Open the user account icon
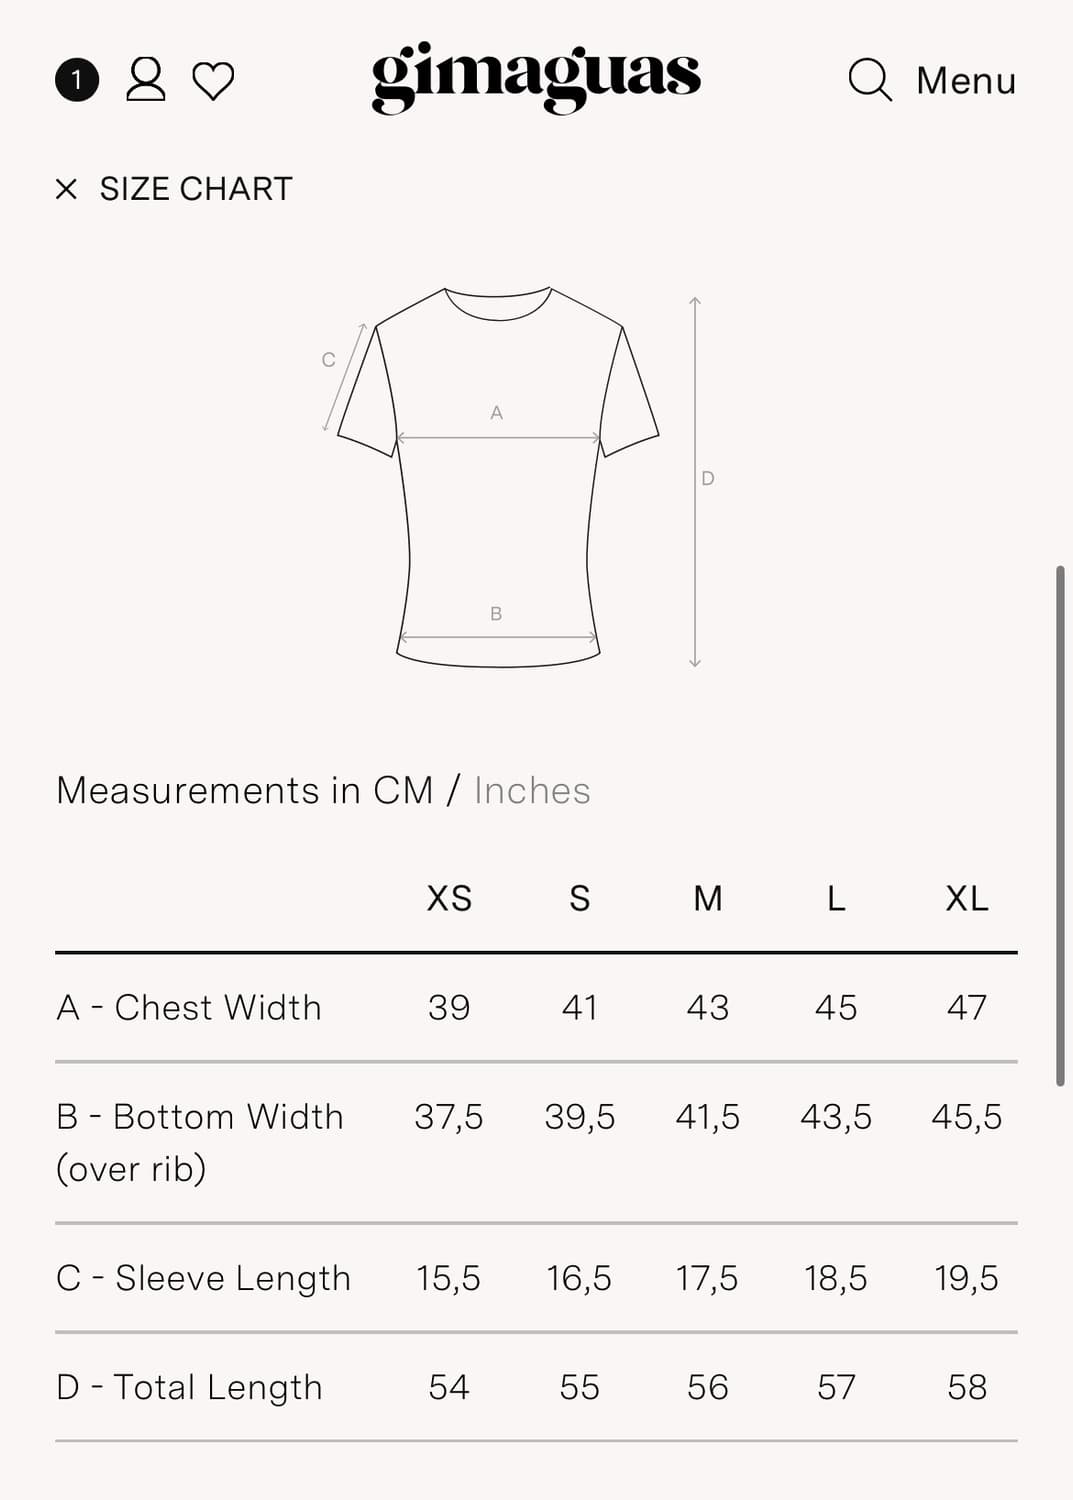Viewport: 1073px width, 1500px height. tap(145, 79)
